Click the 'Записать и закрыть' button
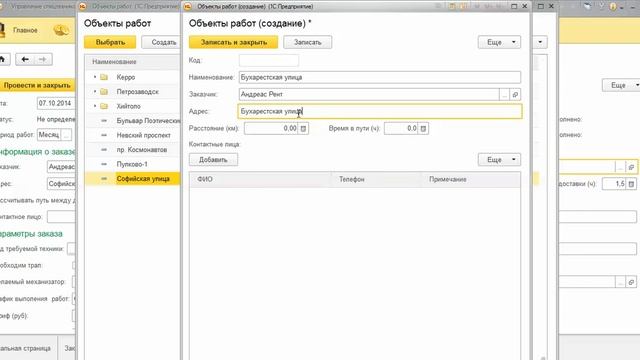 [233, 42]
